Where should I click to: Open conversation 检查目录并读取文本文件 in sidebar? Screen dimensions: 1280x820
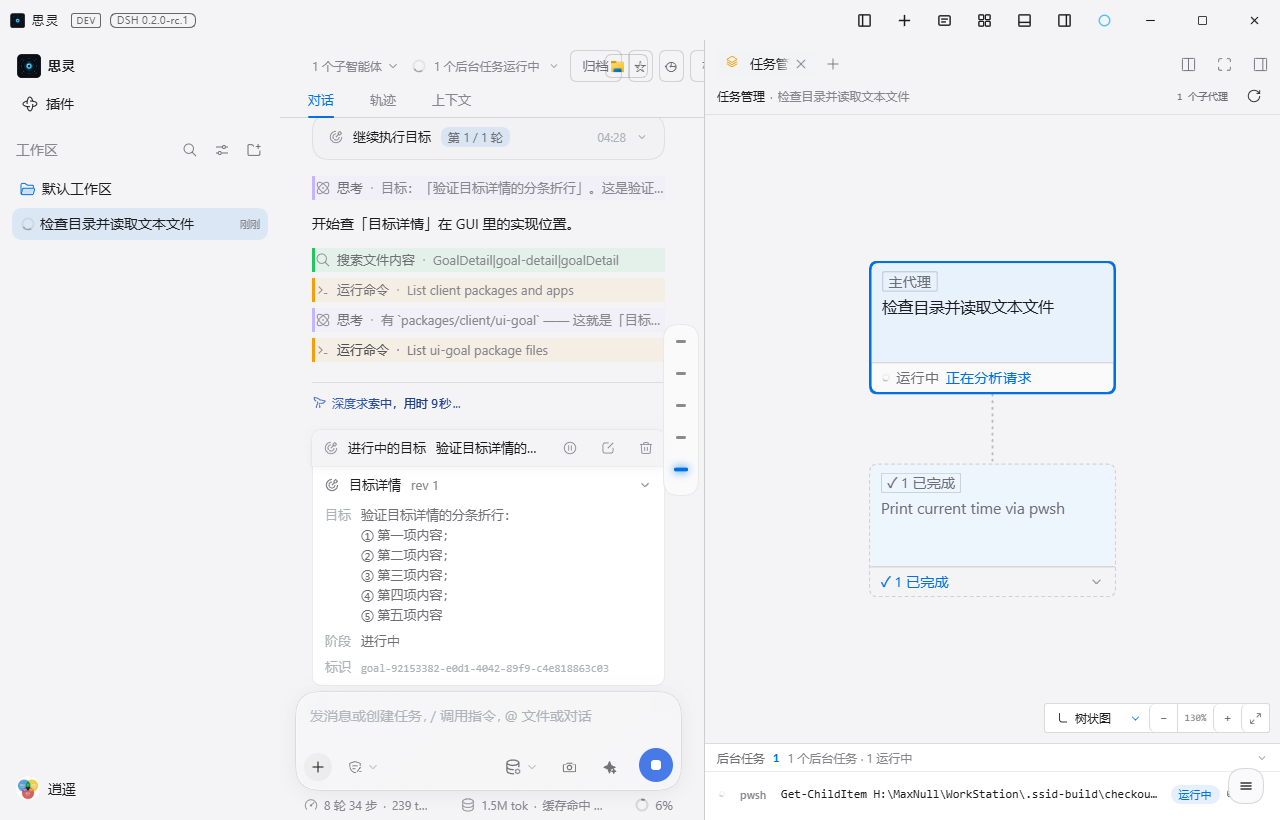[x=140, y=224]
